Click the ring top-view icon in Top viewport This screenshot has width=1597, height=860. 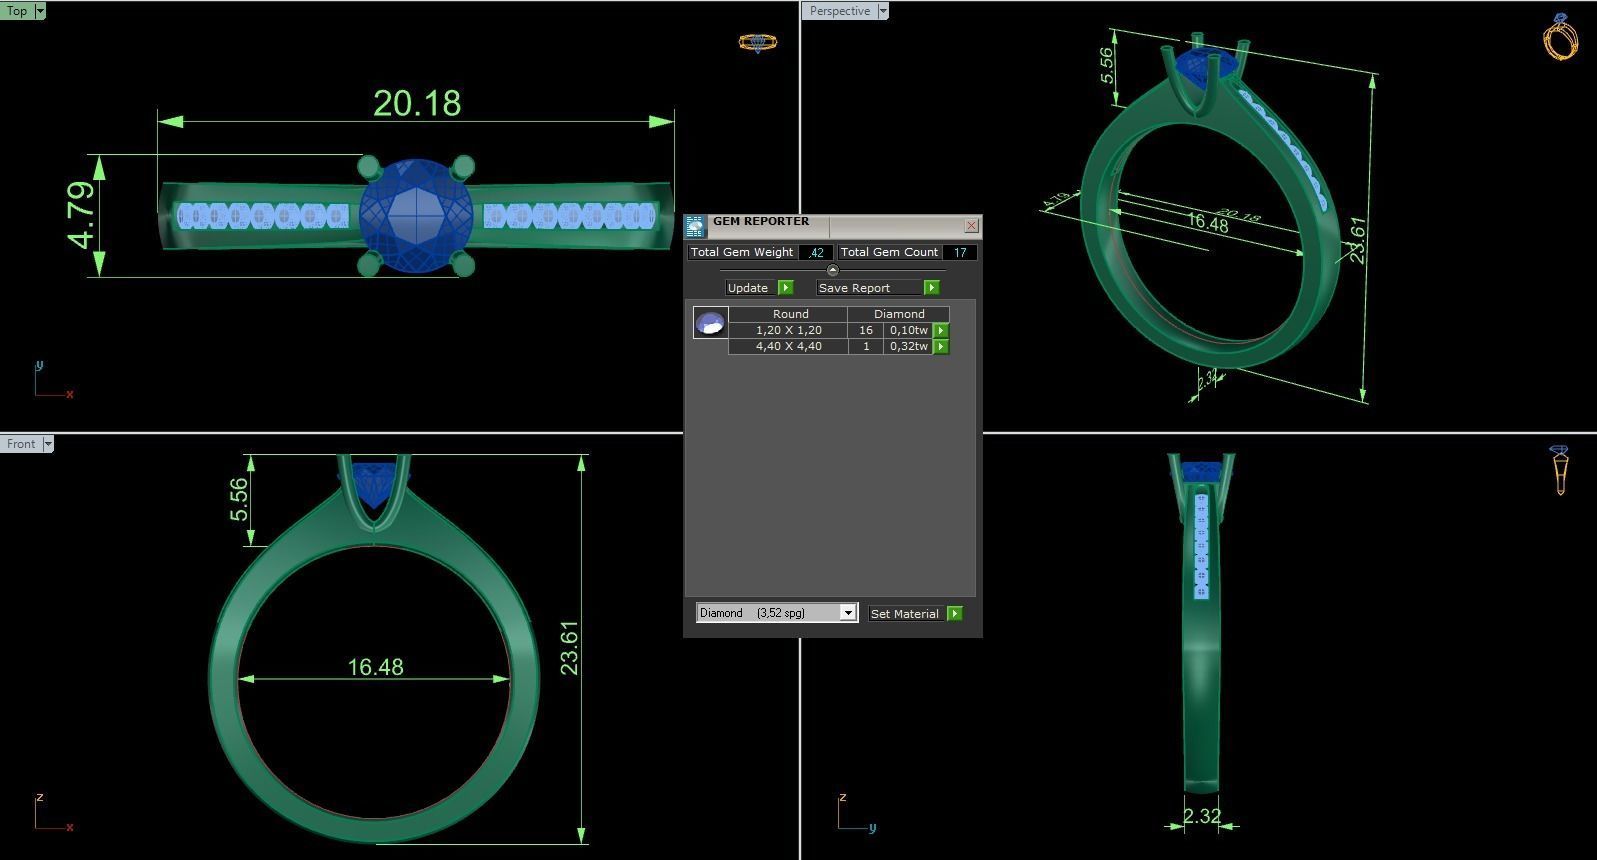pyautogui.click(x=757, y=42)
